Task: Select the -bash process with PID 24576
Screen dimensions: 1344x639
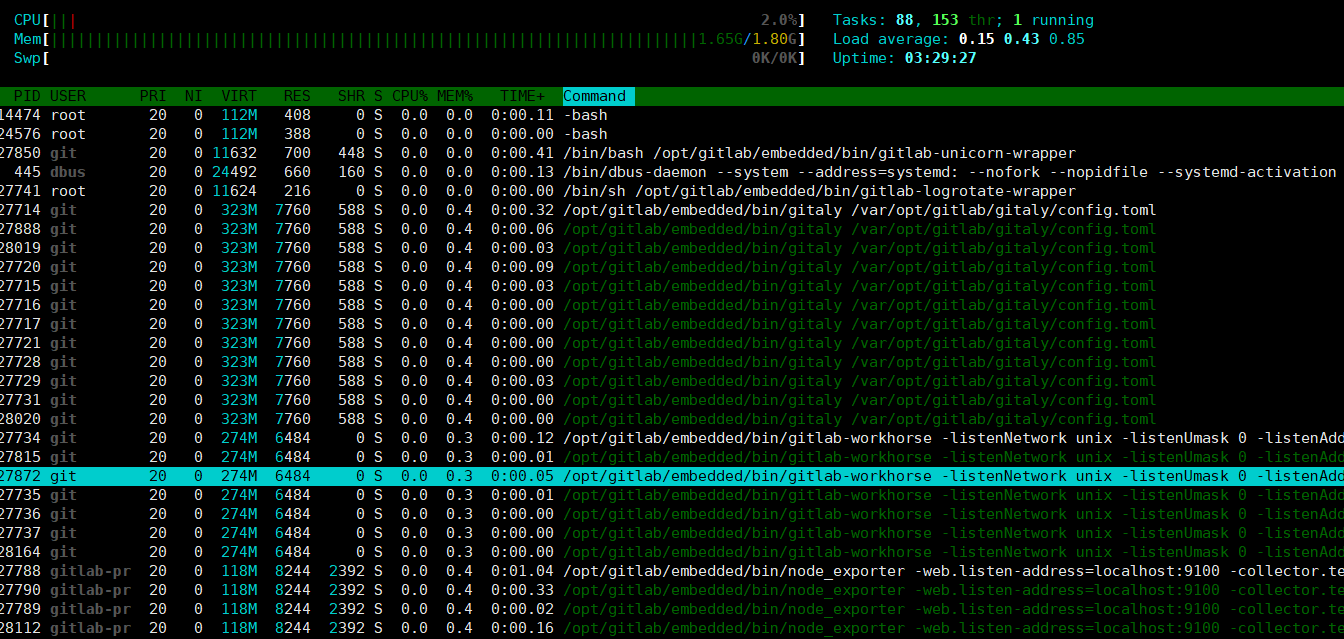Action: click(672, 134)
